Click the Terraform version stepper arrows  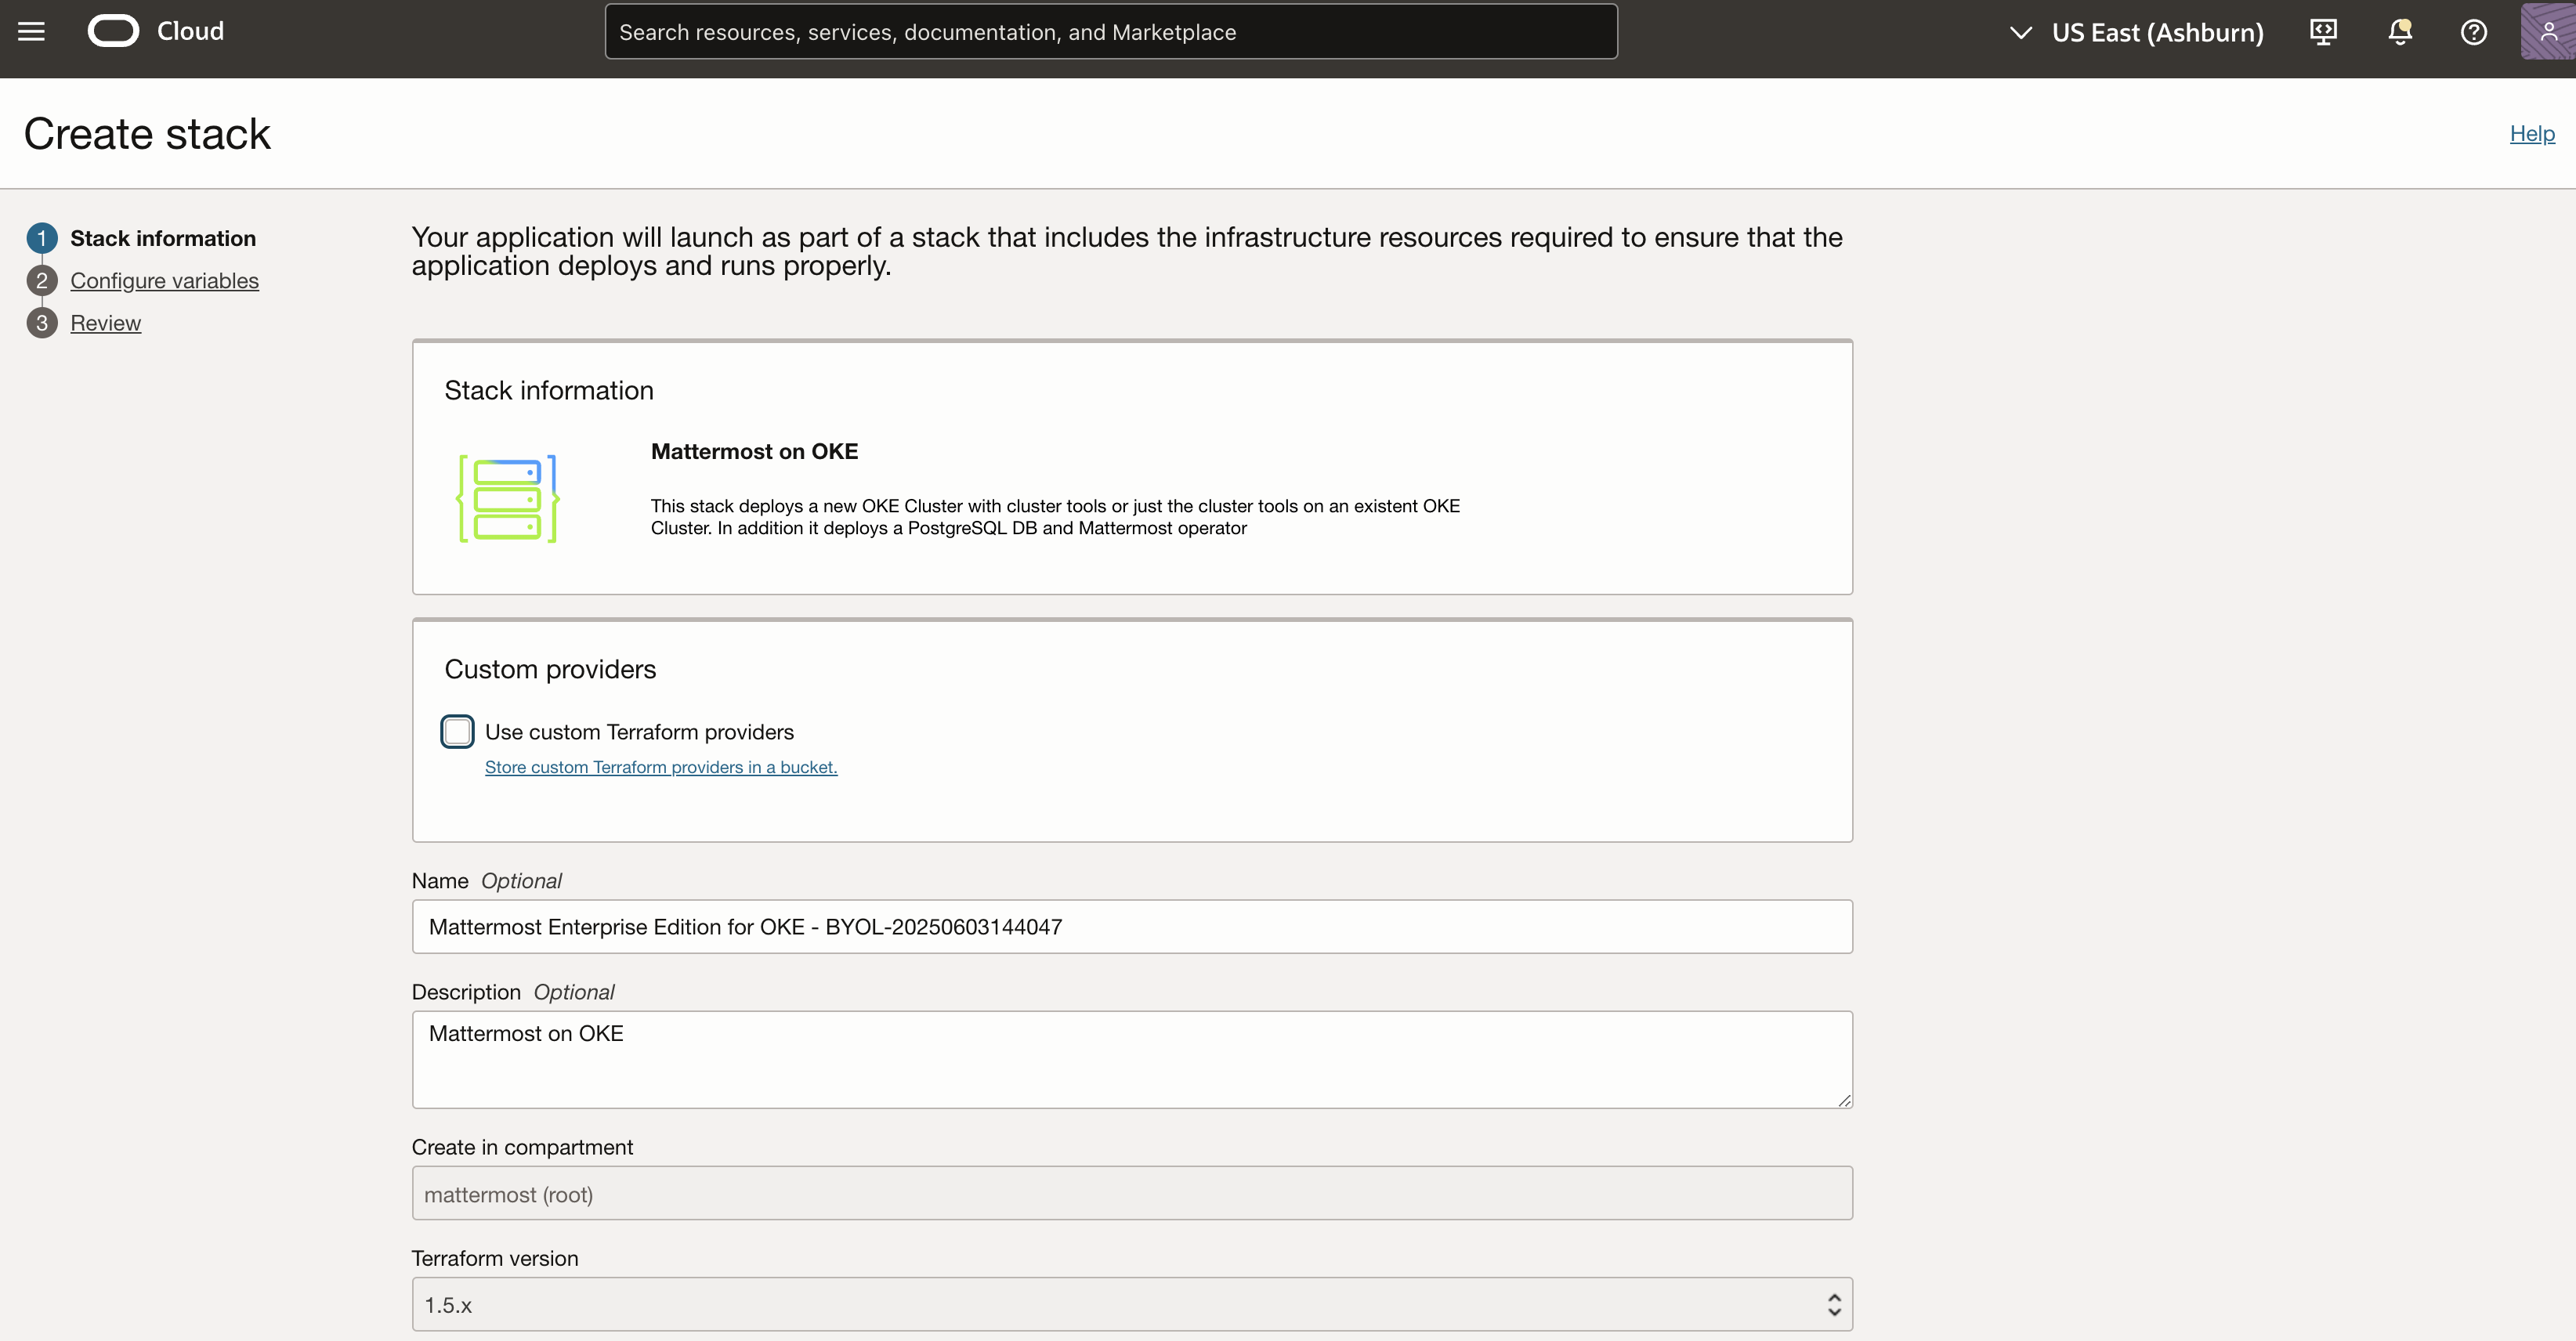[1835, 1303]
